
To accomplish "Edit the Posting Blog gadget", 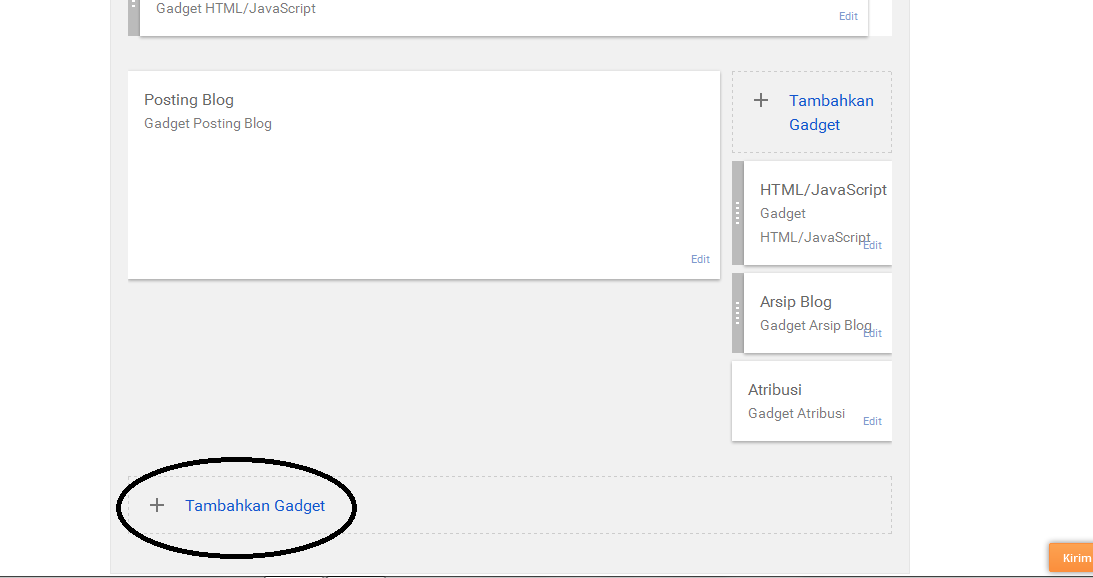I will 700,259.
